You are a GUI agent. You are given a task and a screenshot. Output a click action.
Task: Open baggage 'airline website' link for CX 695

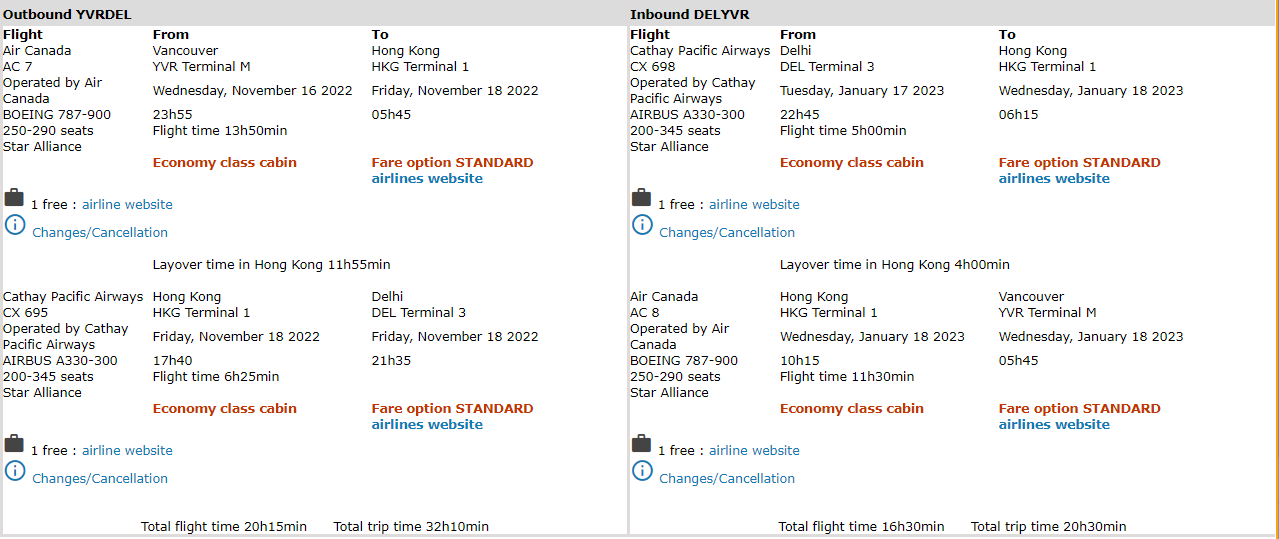pos(127,451)
